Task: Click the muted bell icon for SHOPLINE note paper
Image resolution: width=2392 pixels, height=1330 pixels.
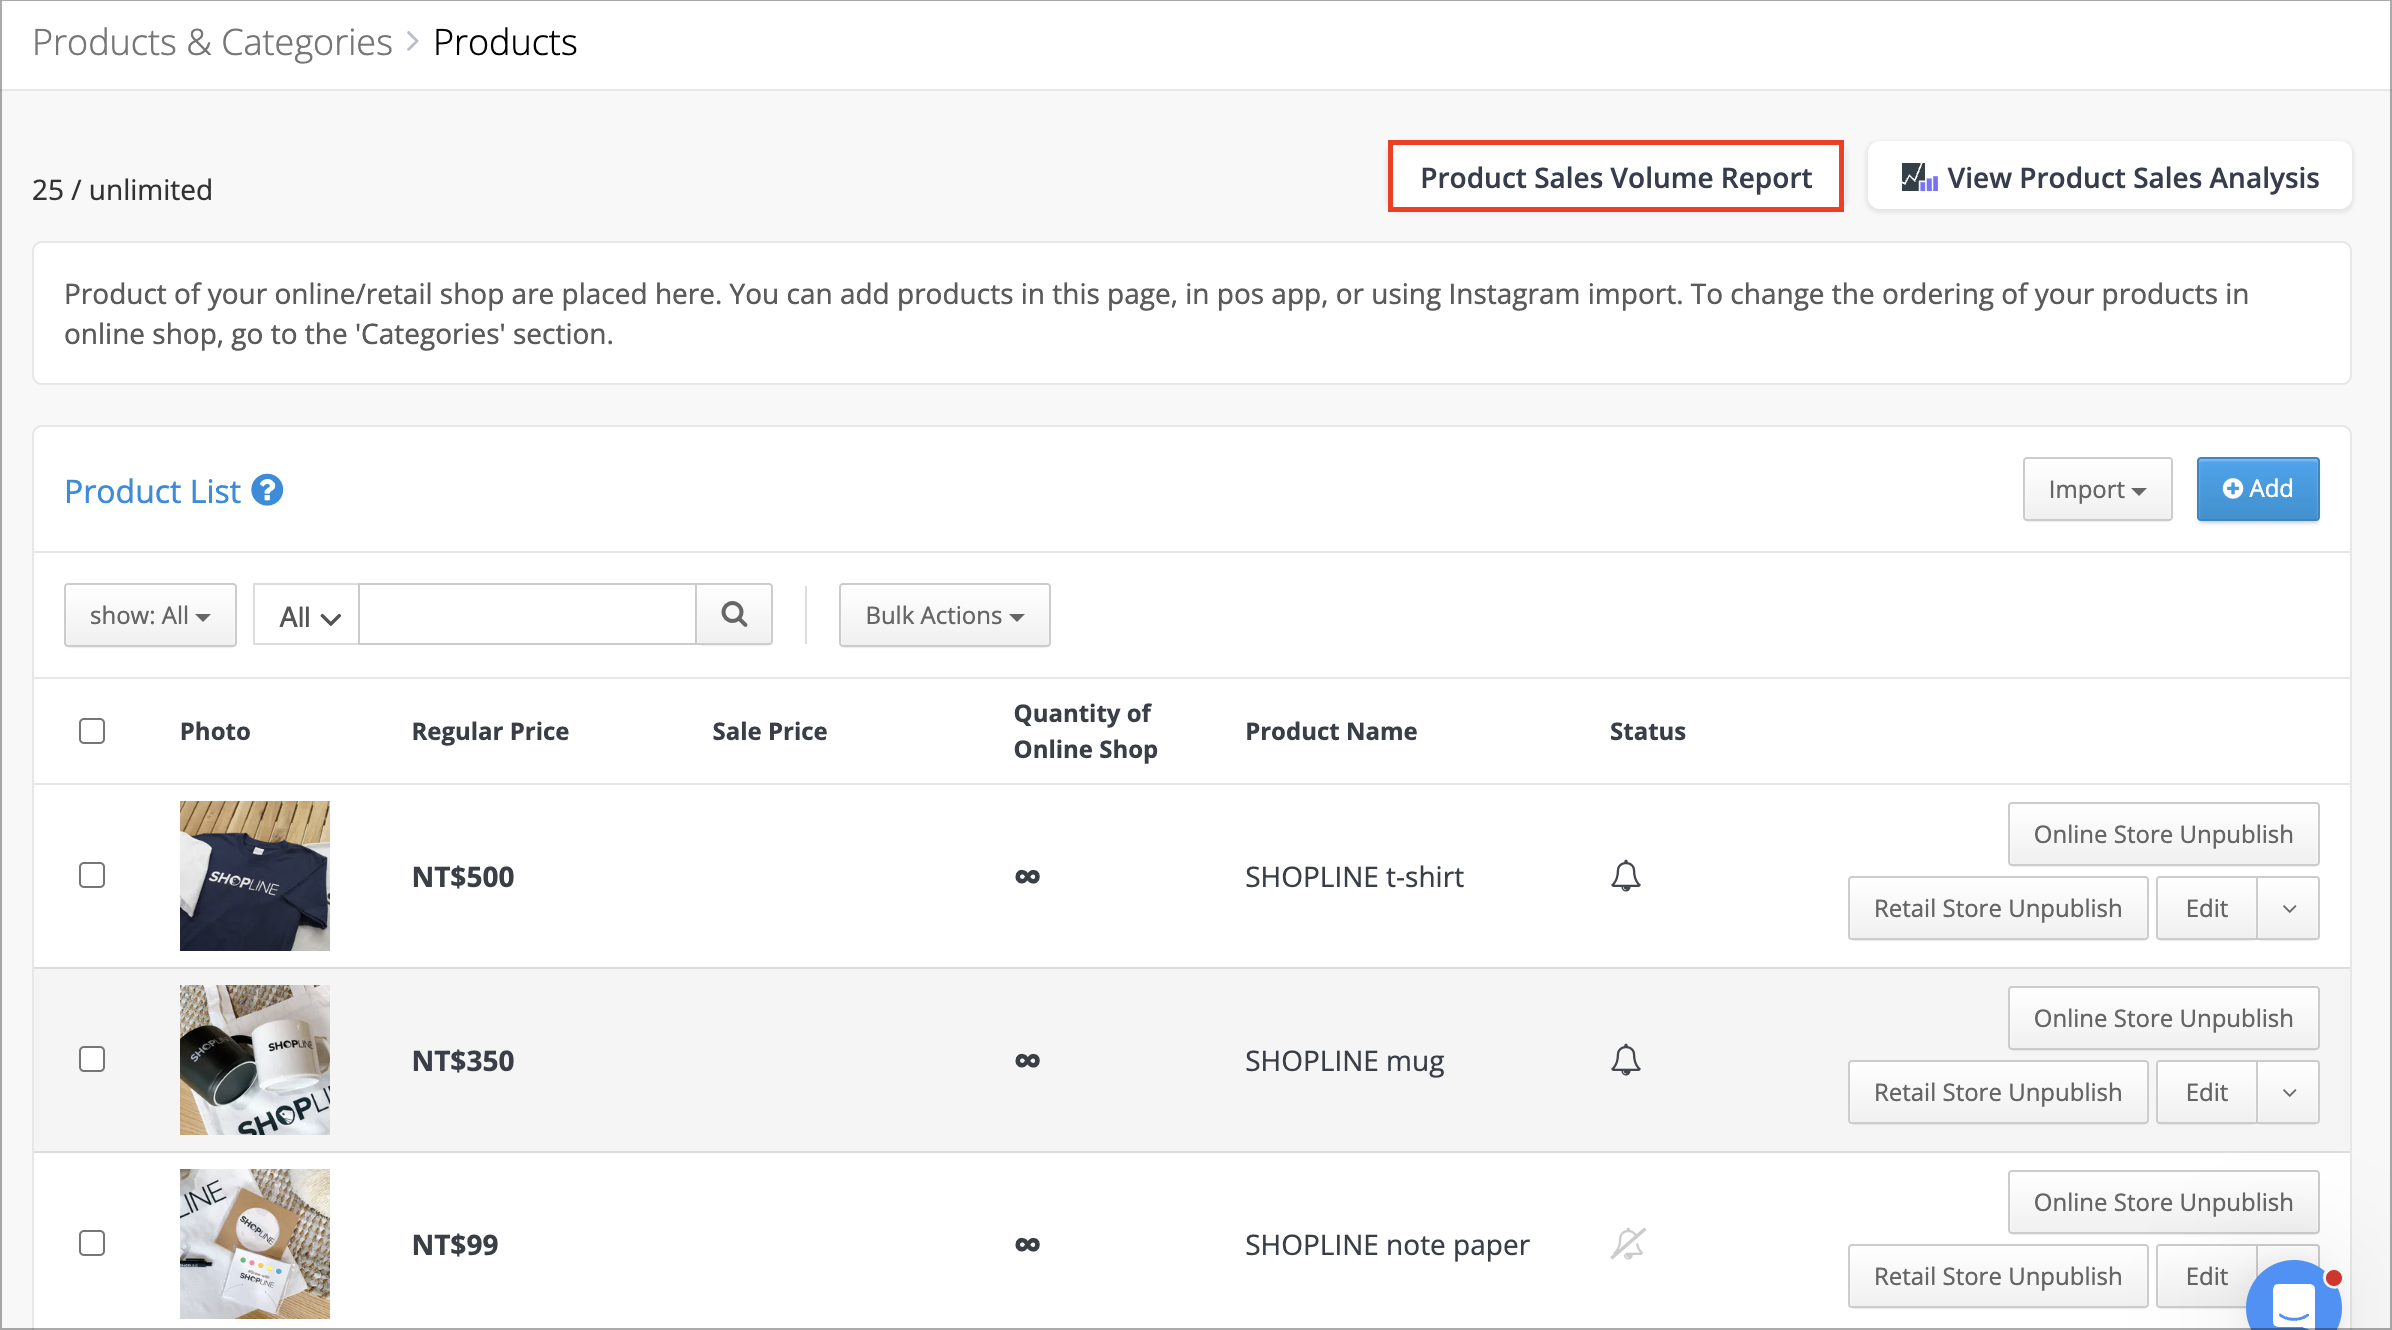Action: click(1628, 1244)
